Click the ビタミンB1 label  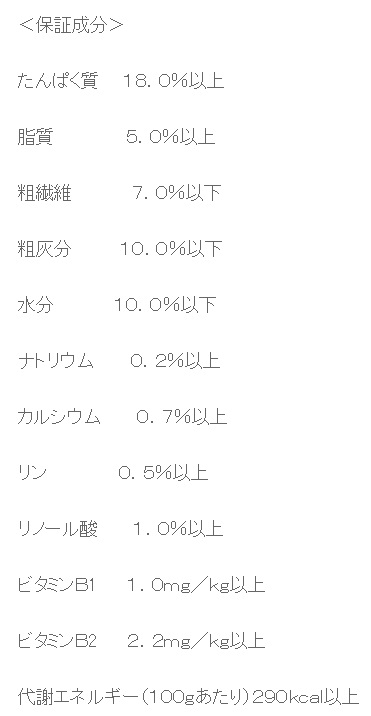pos(57,585)
